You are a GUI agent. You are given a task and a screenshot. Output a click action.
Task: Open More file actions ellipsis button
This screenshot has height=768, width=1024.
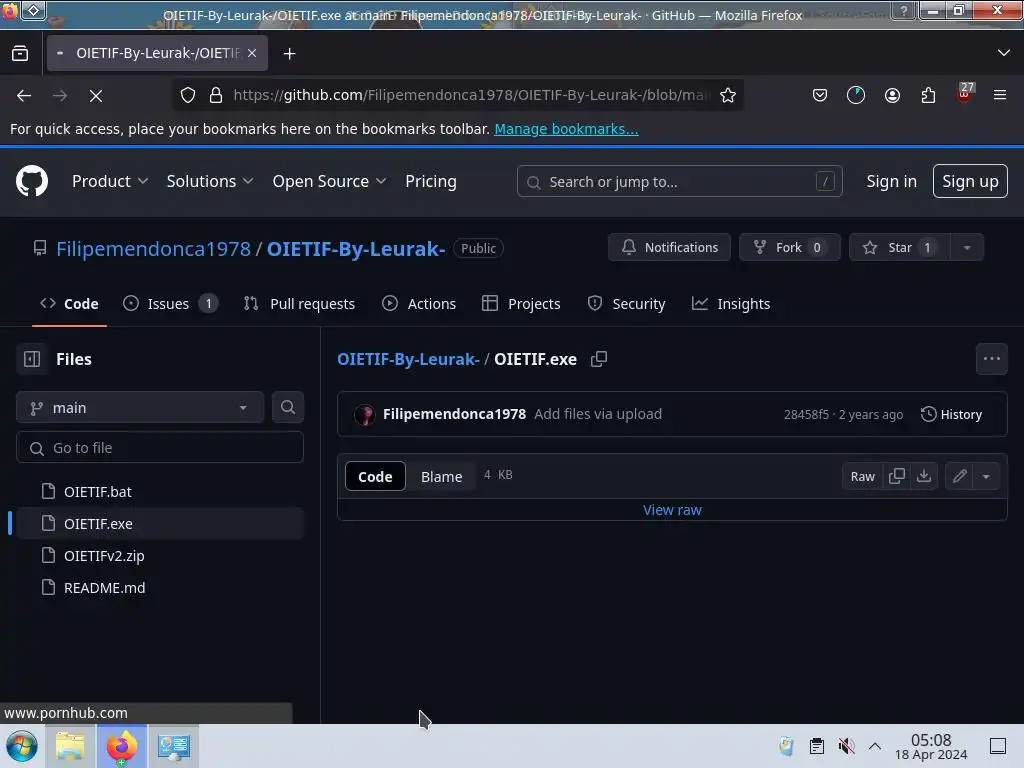(991, 359)
